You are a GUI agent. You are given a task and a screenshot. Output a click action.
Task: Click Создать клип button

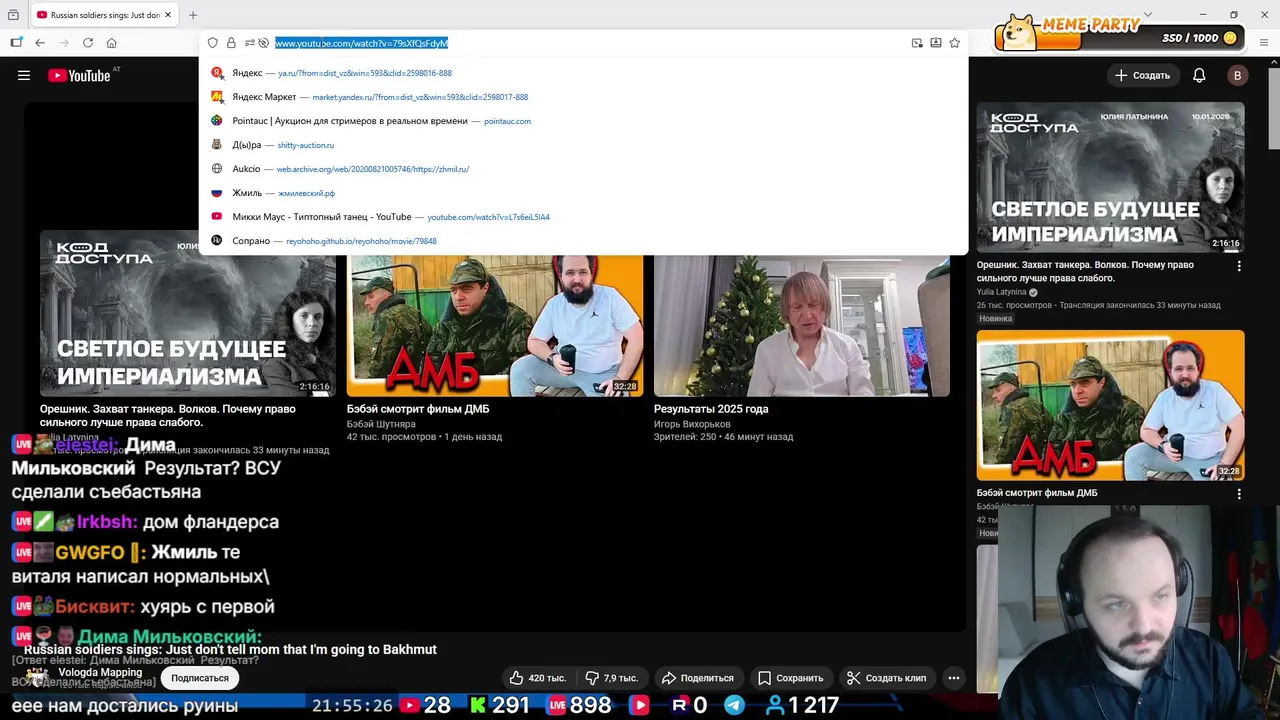click(886, 678)
